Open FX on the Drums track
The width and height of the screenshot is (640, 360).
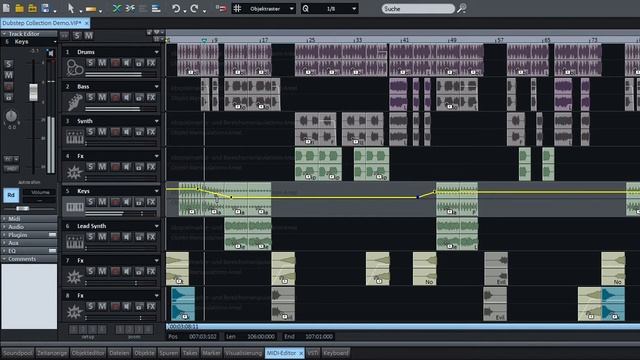(x=151, y=63)
